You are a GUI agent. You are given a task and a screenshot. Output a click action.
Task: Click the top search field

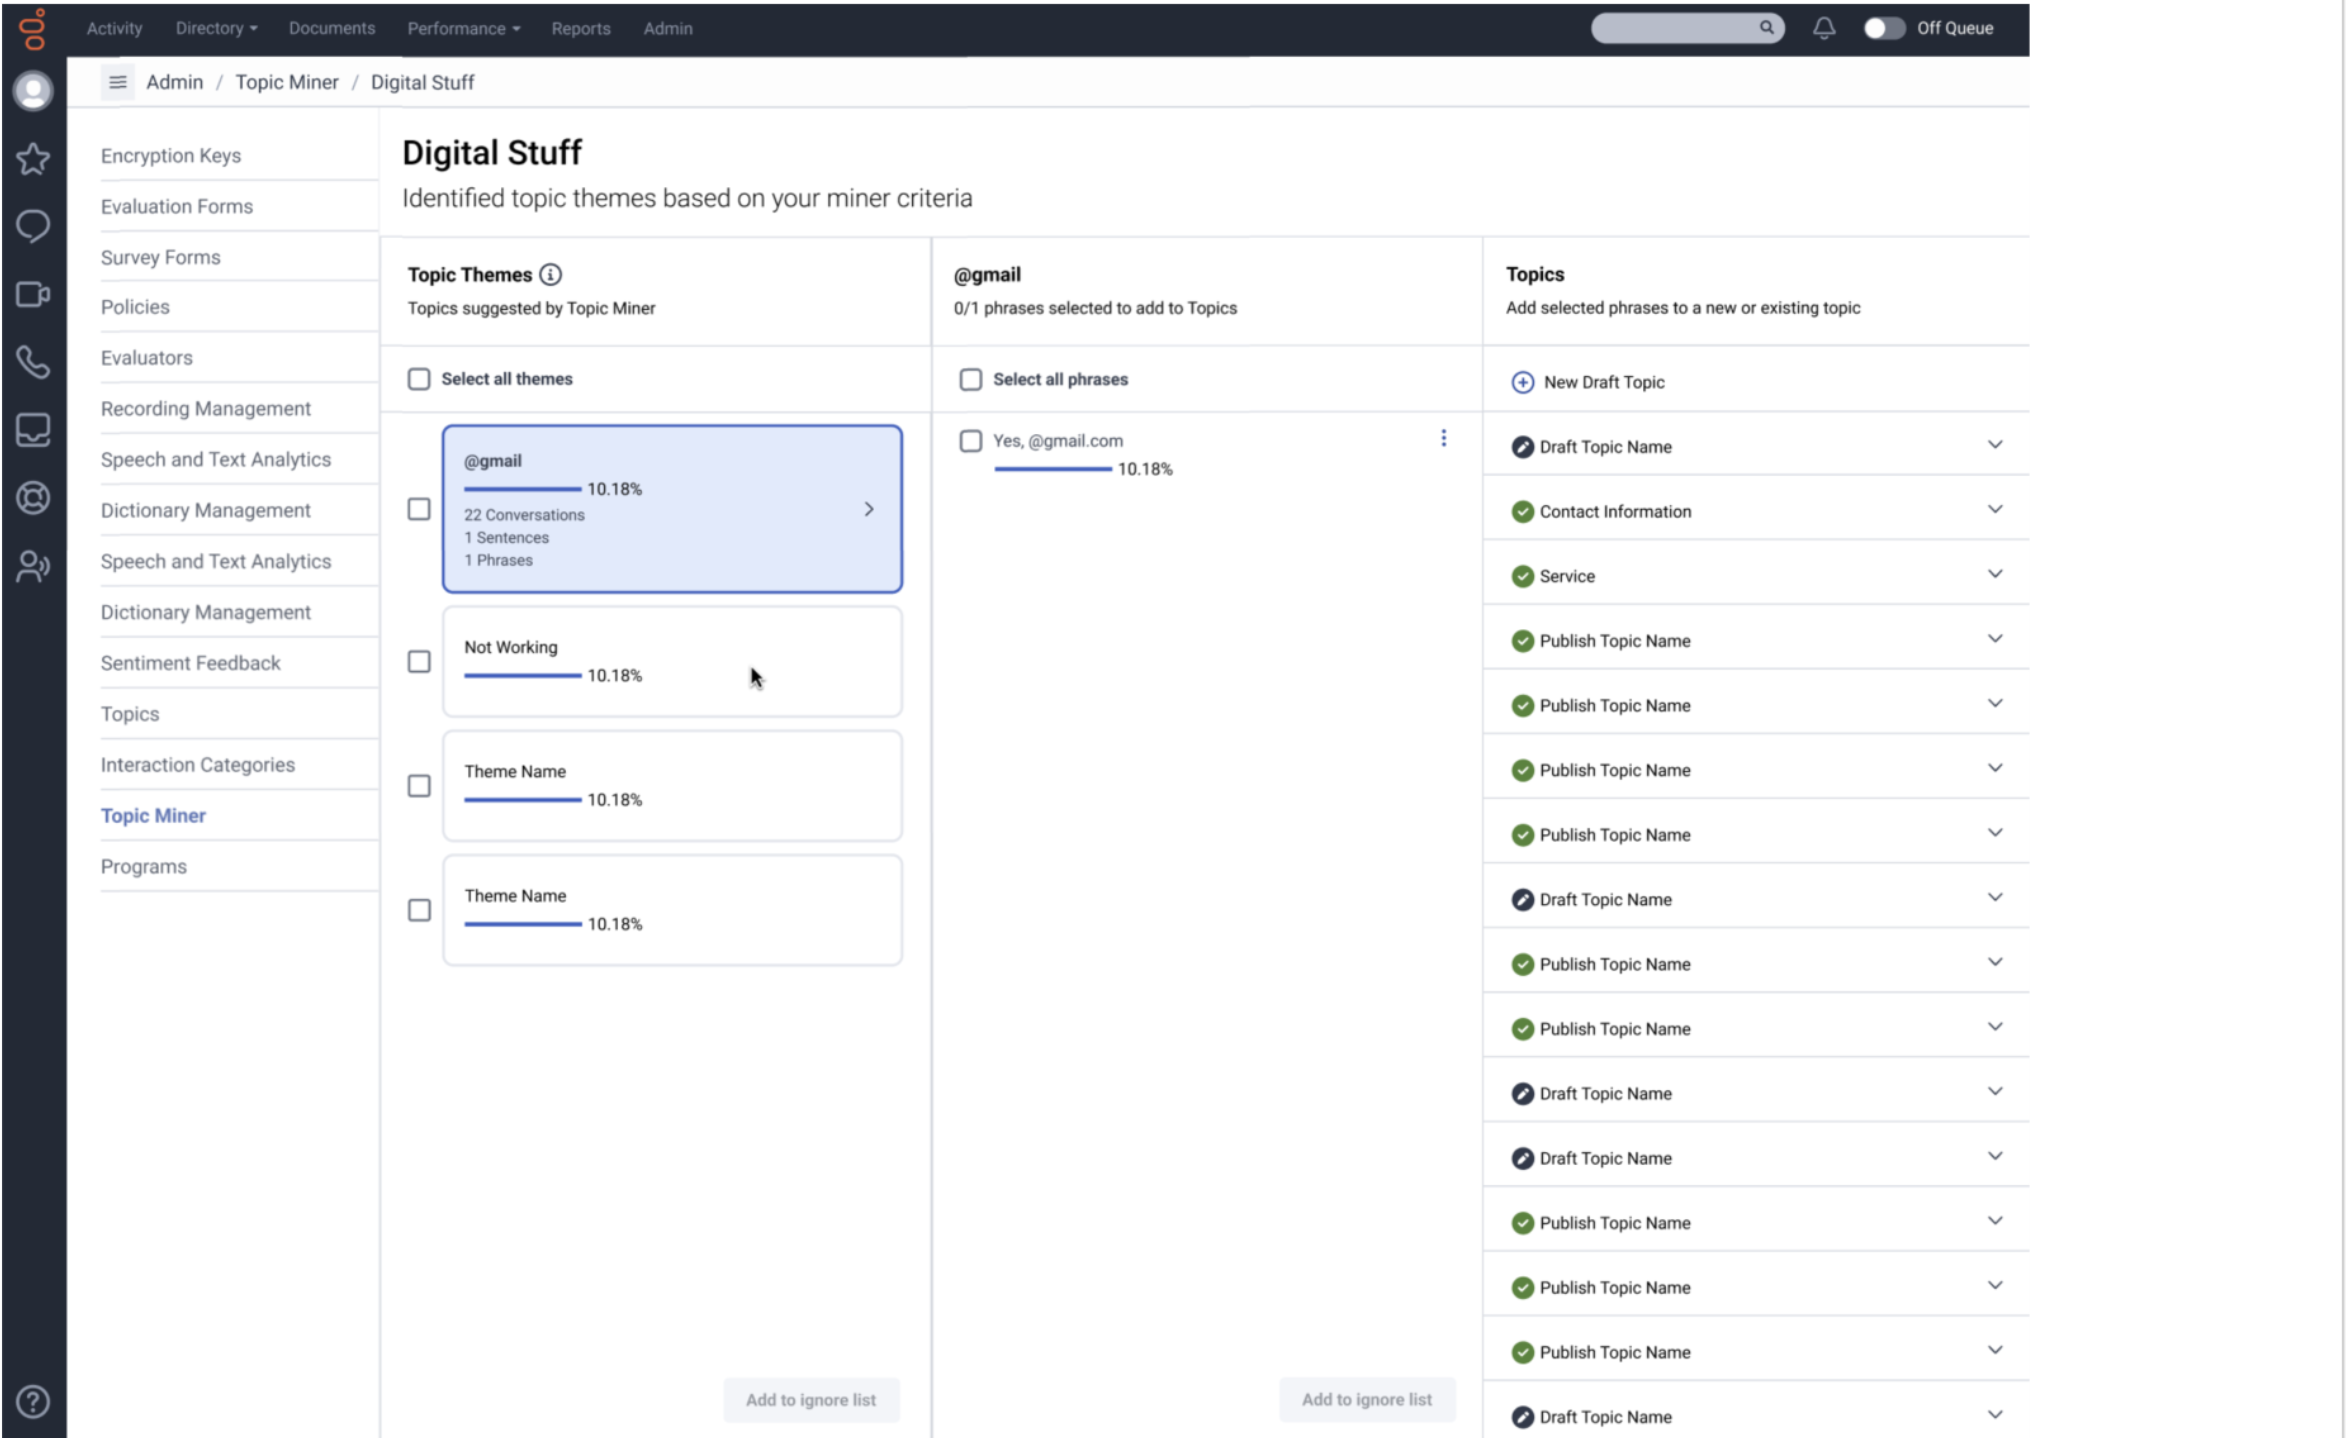point(1675,28)
